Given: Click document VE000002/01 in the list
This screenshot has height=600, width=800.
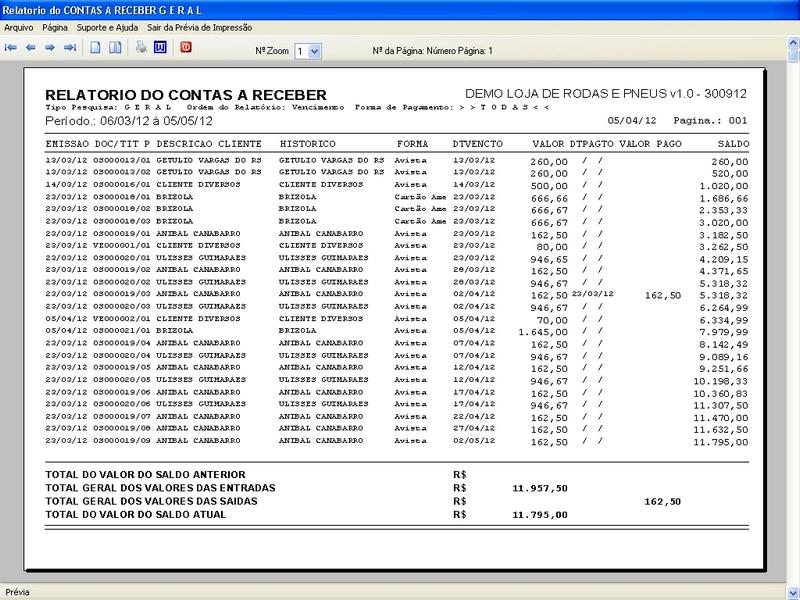Looking at the screenshot, I should (x=122, y=318).
